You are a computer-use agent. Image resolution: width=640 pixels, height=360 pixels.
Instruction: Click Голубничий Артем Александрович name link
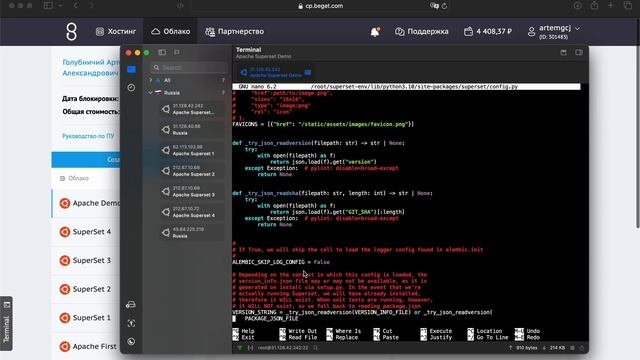point(90,68)
